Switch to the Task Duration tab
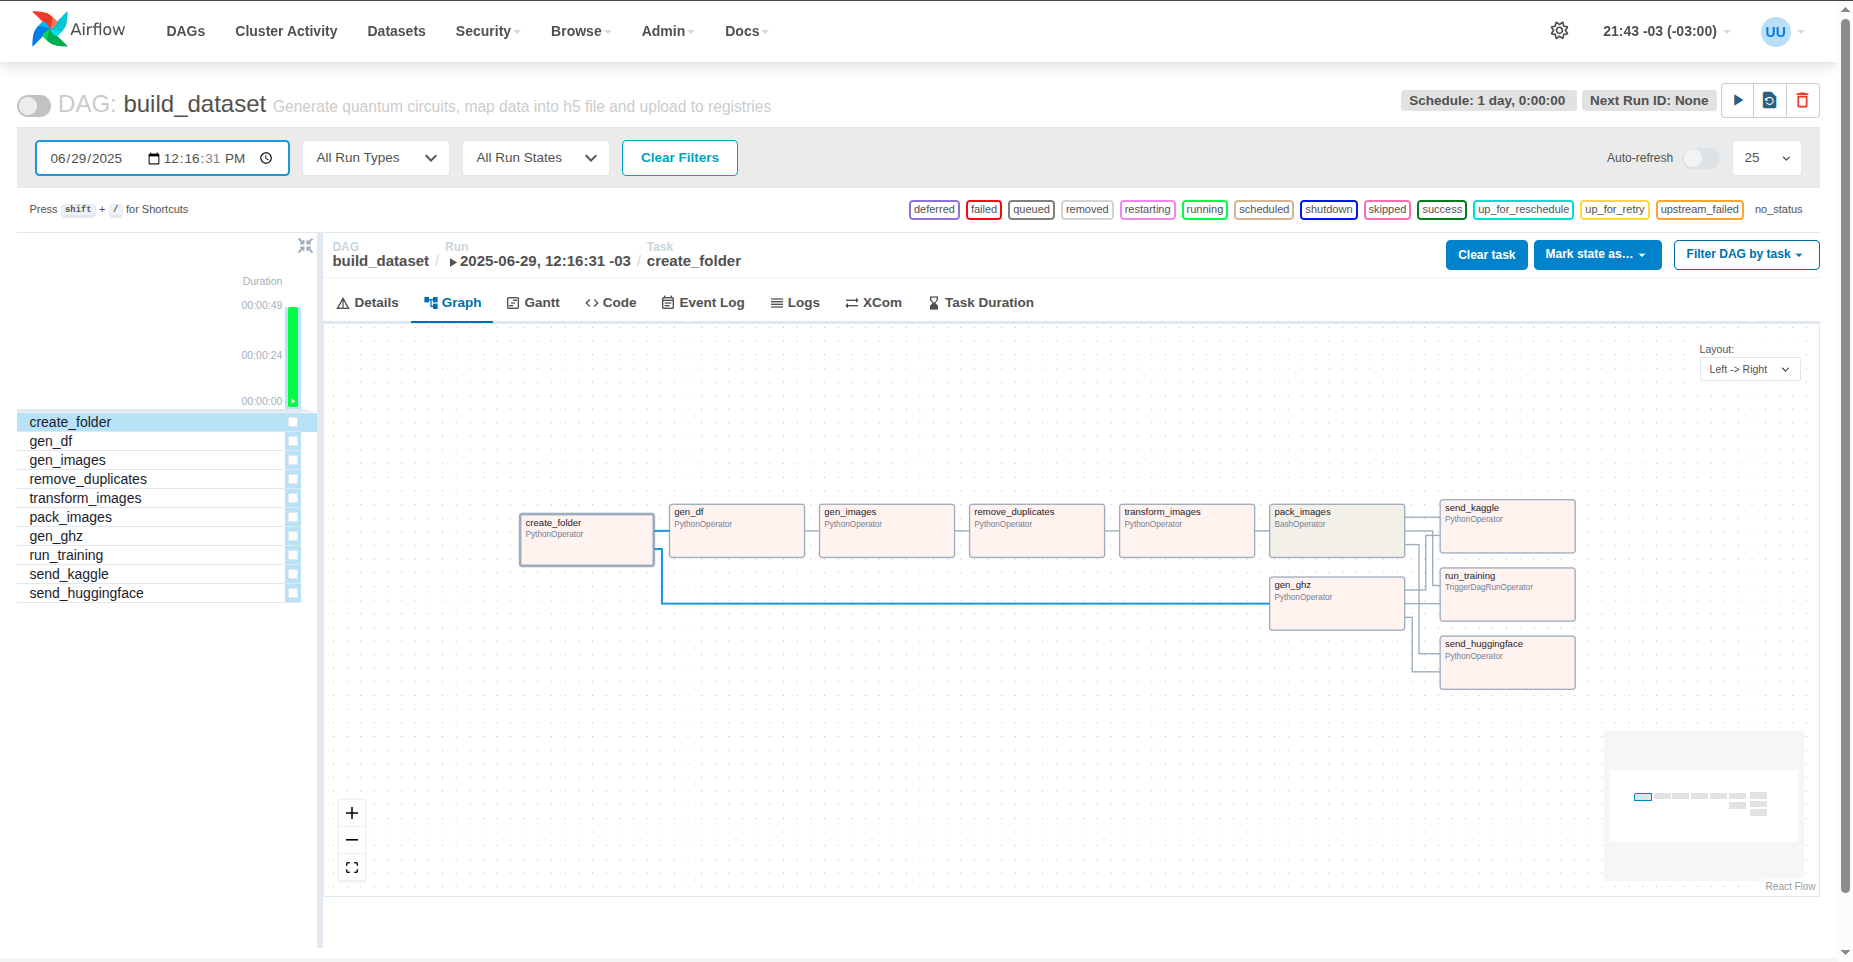 tap(981, 303)
